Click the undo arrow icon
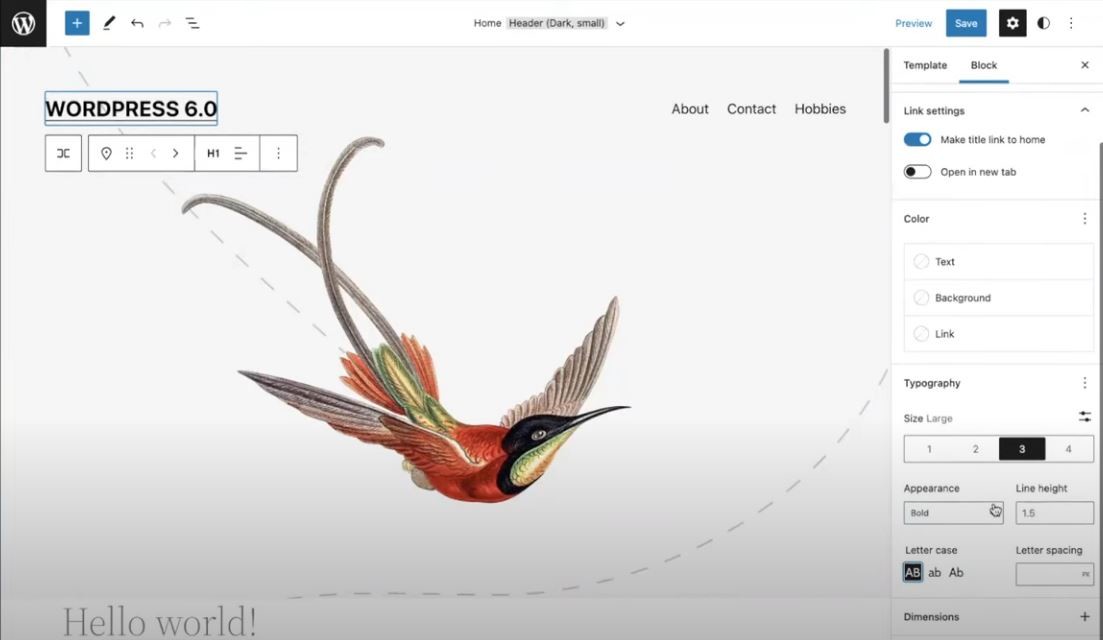The image size is (1103, 640). click(136, 23)
